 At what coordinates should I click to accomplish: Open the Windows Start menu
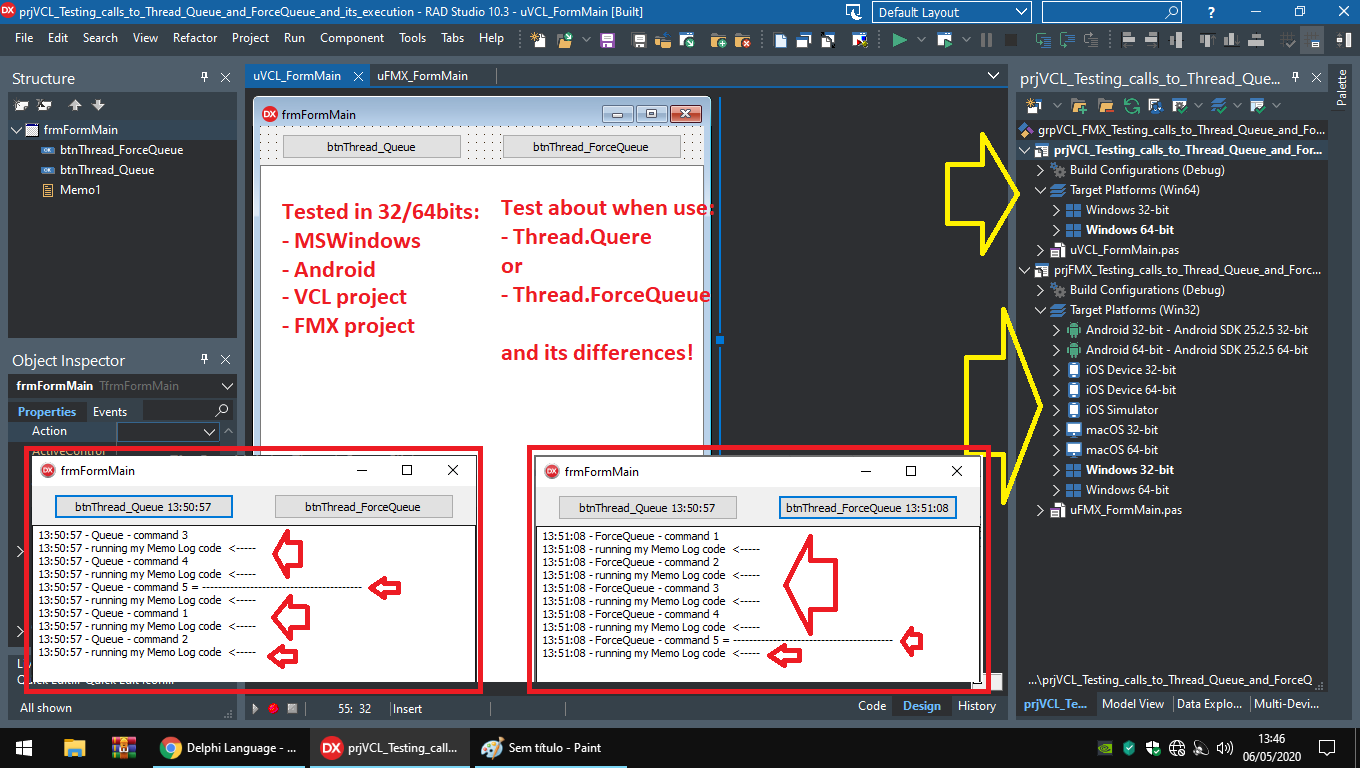(x=23, y=747)
